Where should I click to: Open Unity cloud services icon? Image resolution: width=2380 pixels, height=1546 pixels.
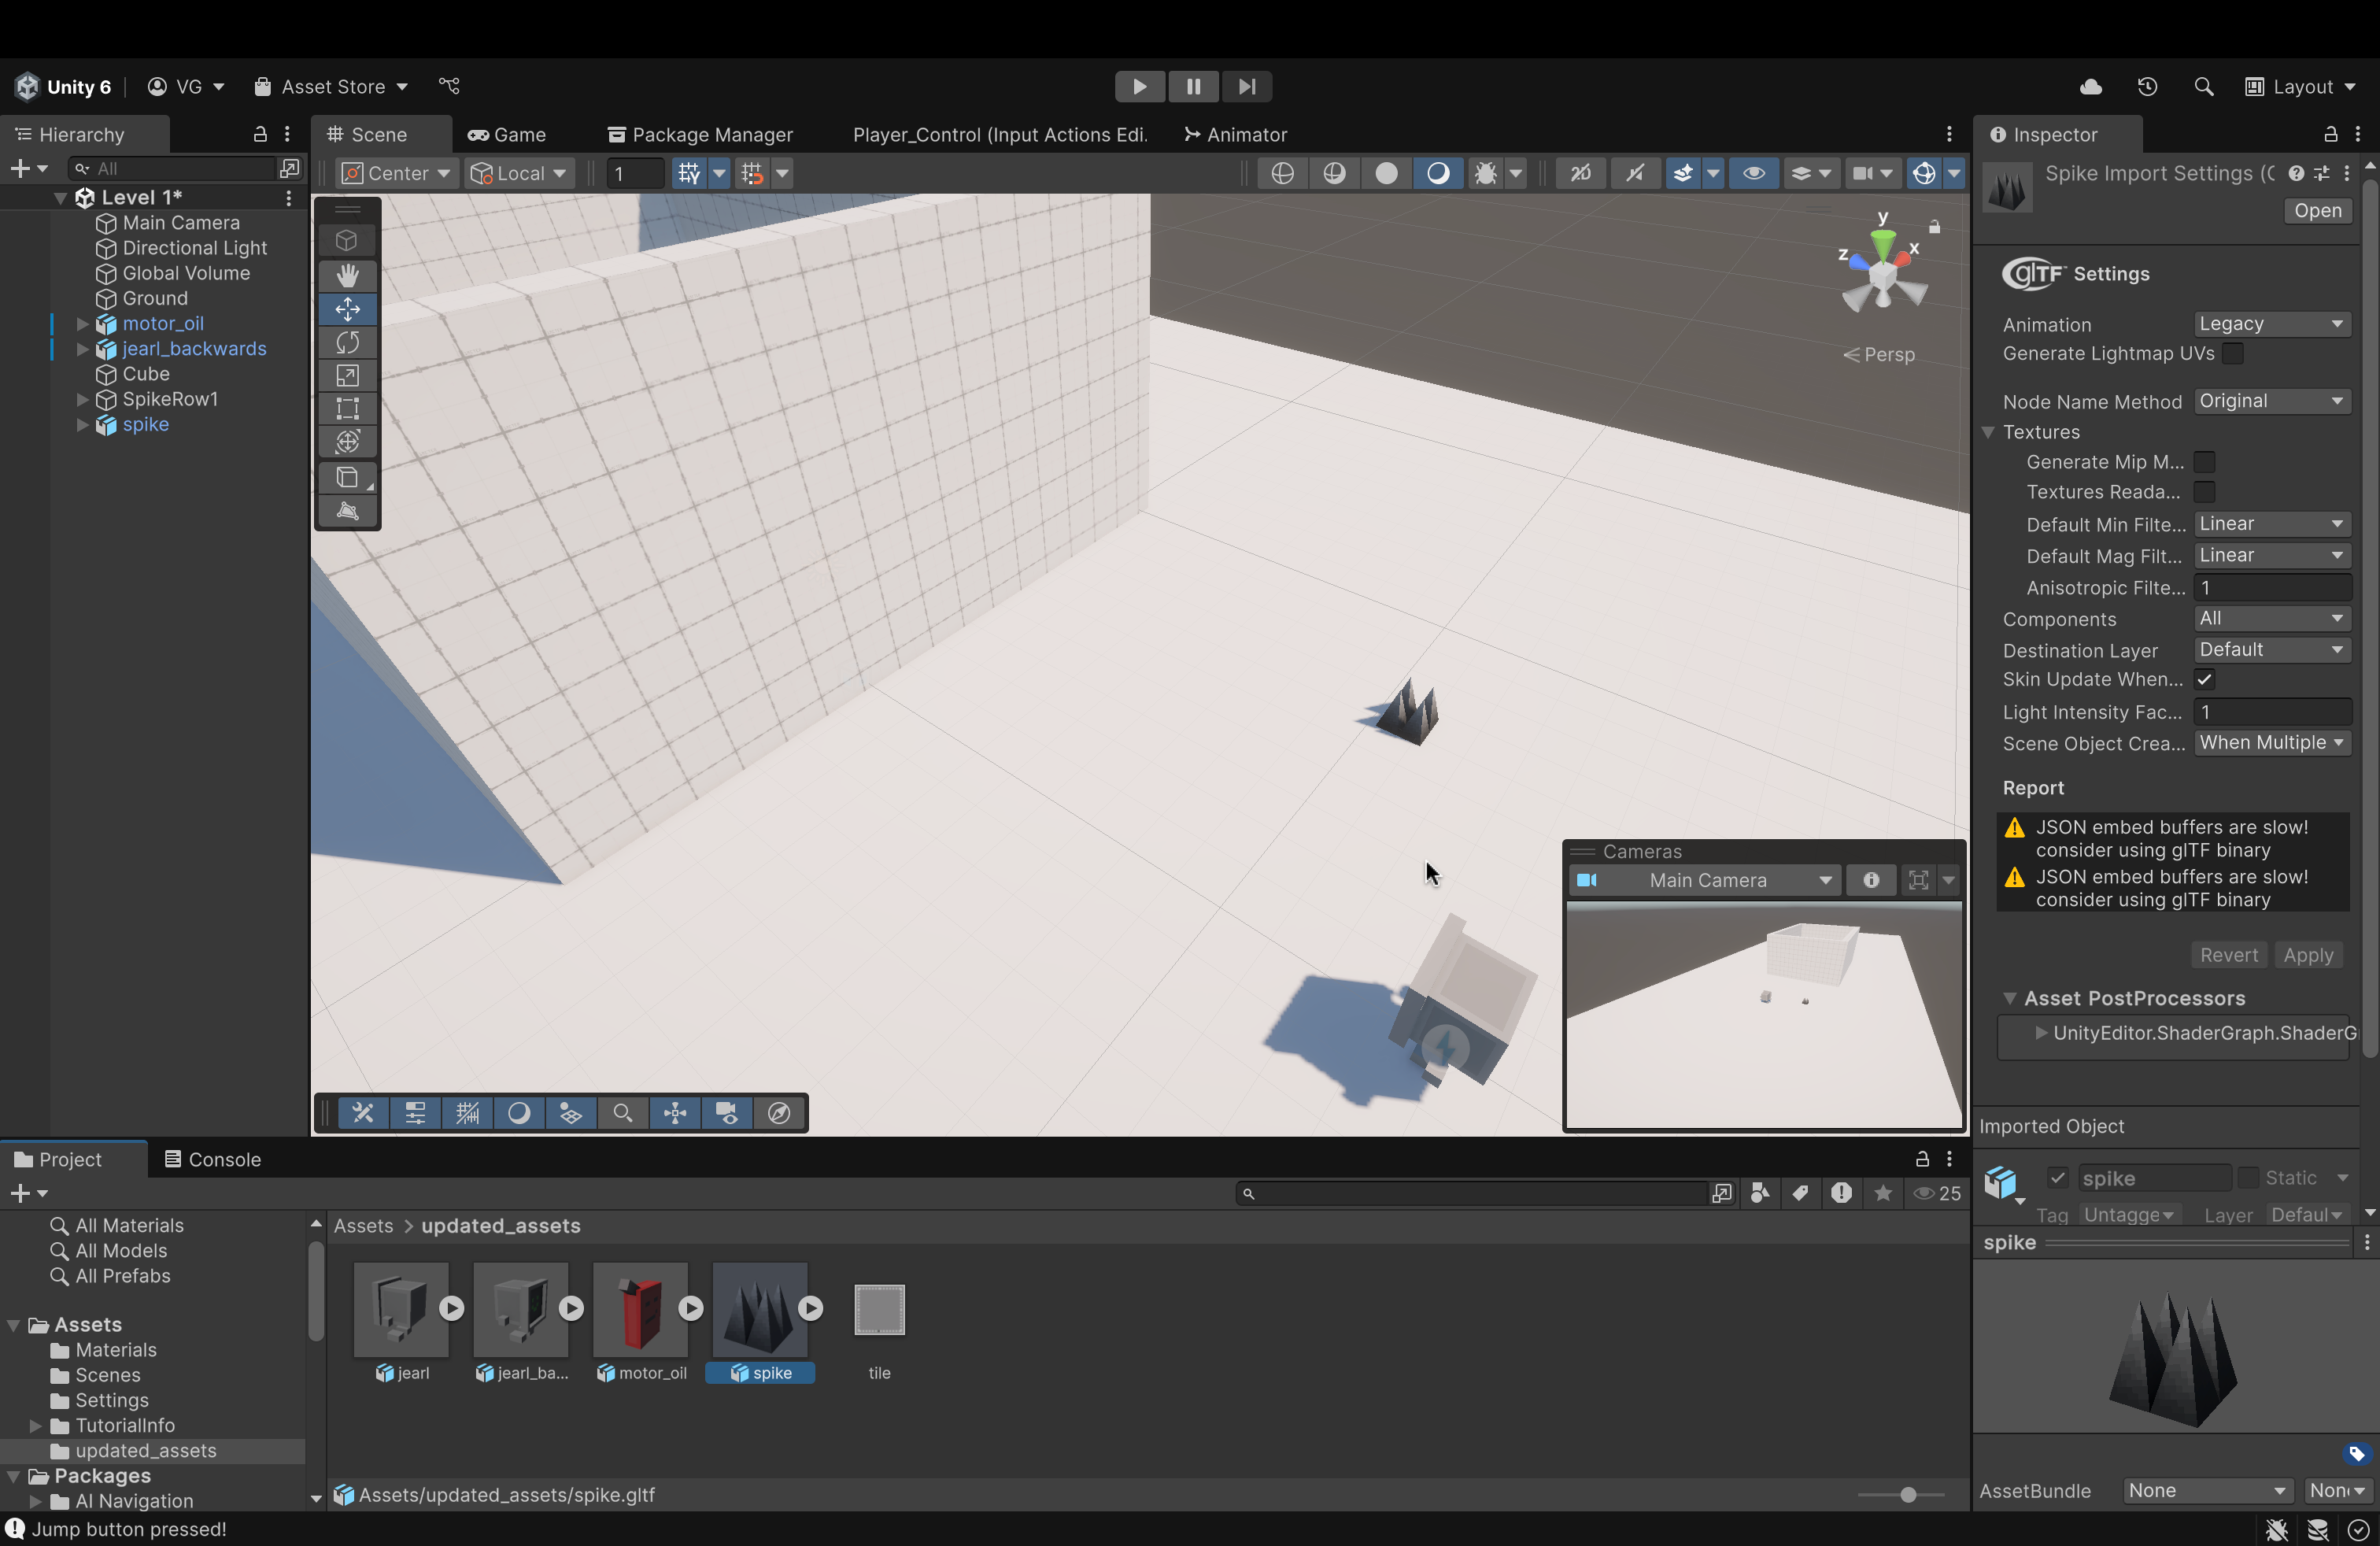click(2090, 87)
